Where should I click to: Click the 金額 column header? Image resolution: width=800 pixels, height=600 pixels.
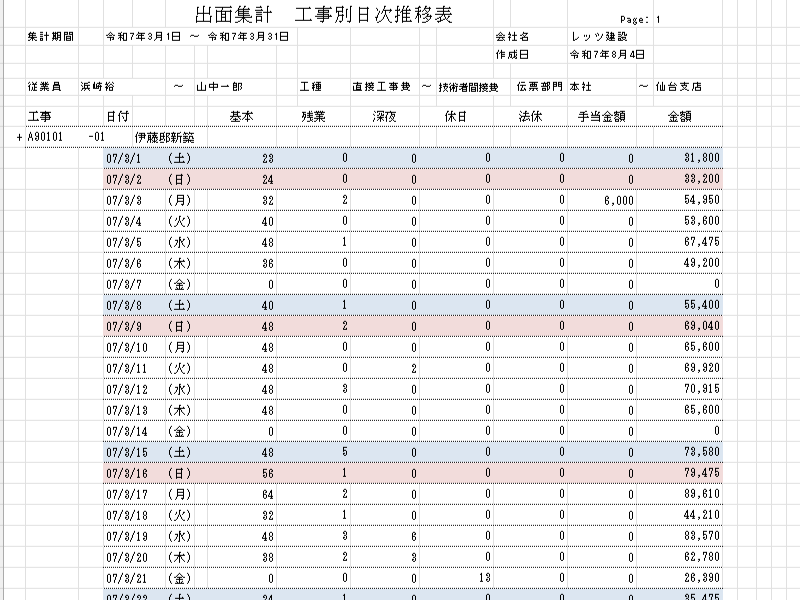pyautogui.click(x=680, y=117)
